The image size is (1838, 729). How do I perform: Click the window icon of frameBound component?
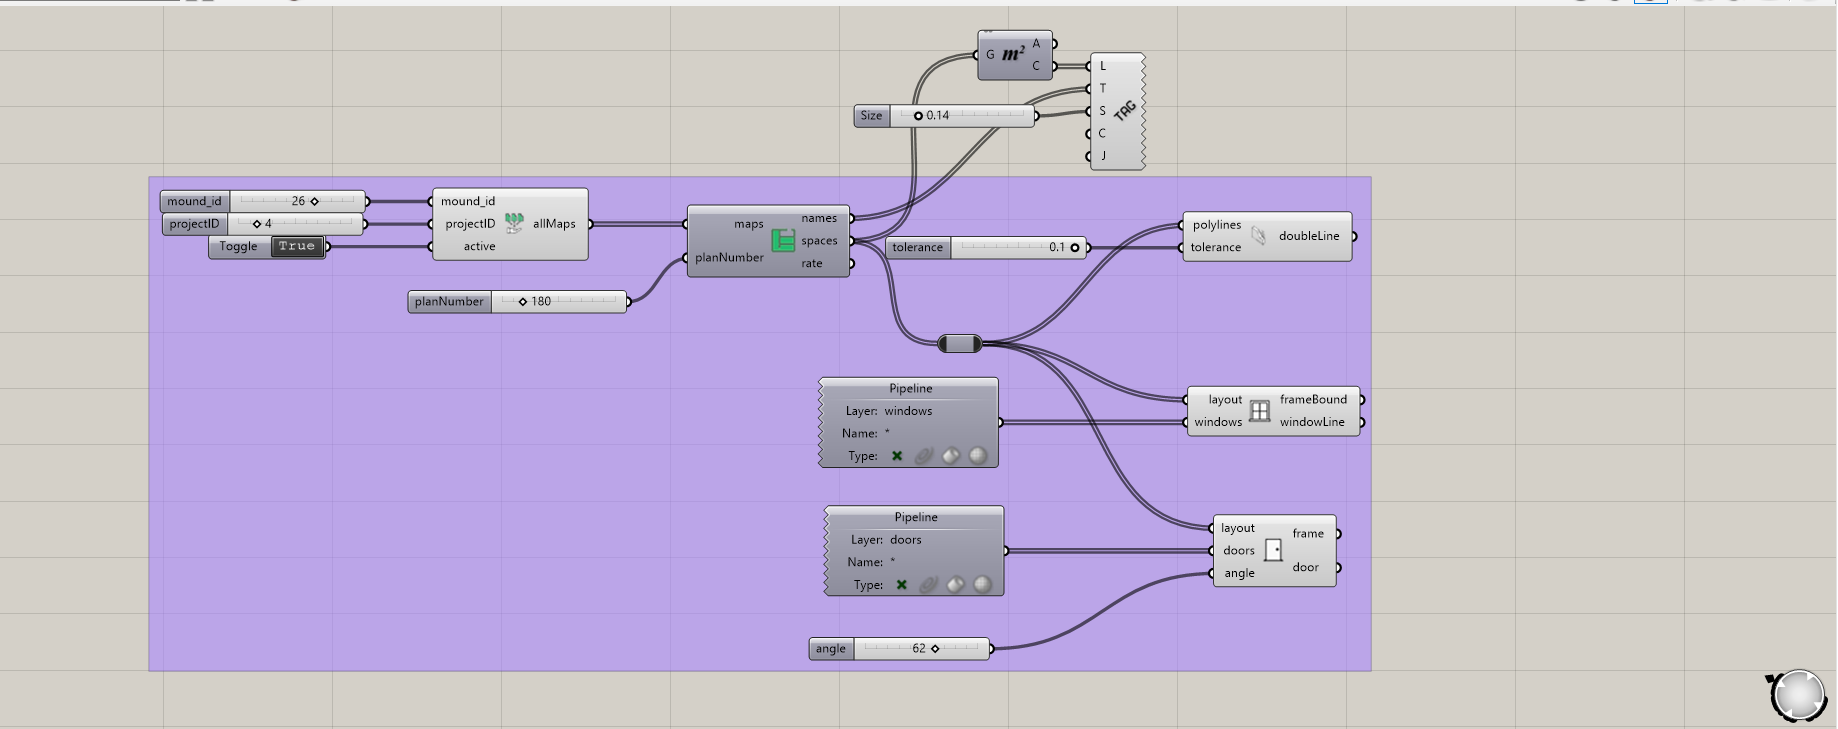click(x=1260, y=410)
